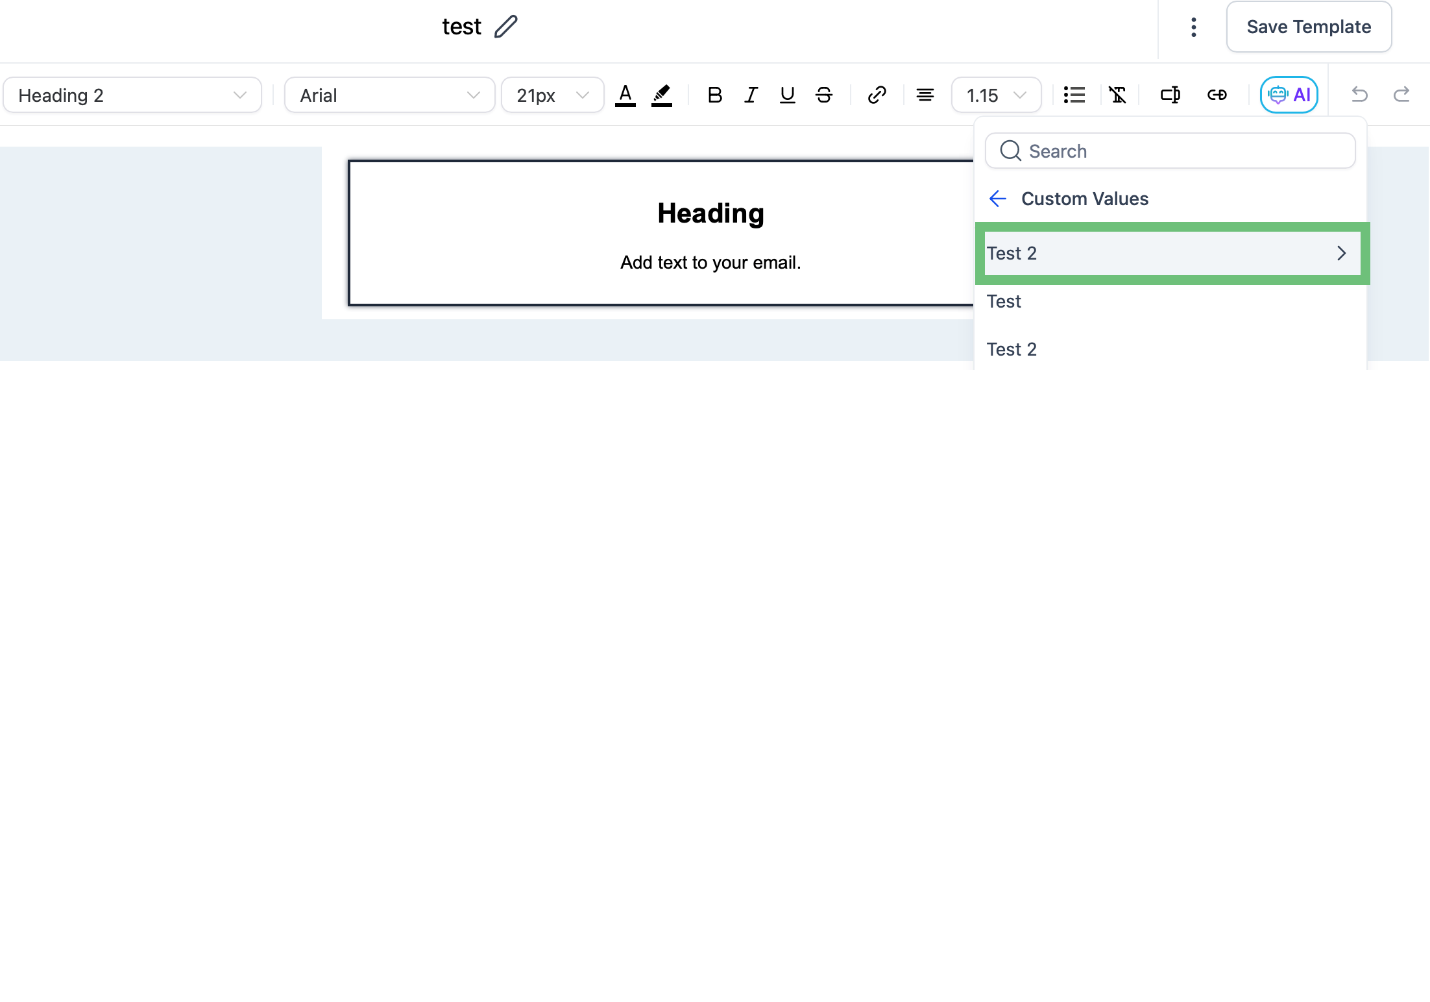This screenshot has width=1430, height=1002.
Task: Select the bottom Test 2 custom value
Action: click(1012, 350)
